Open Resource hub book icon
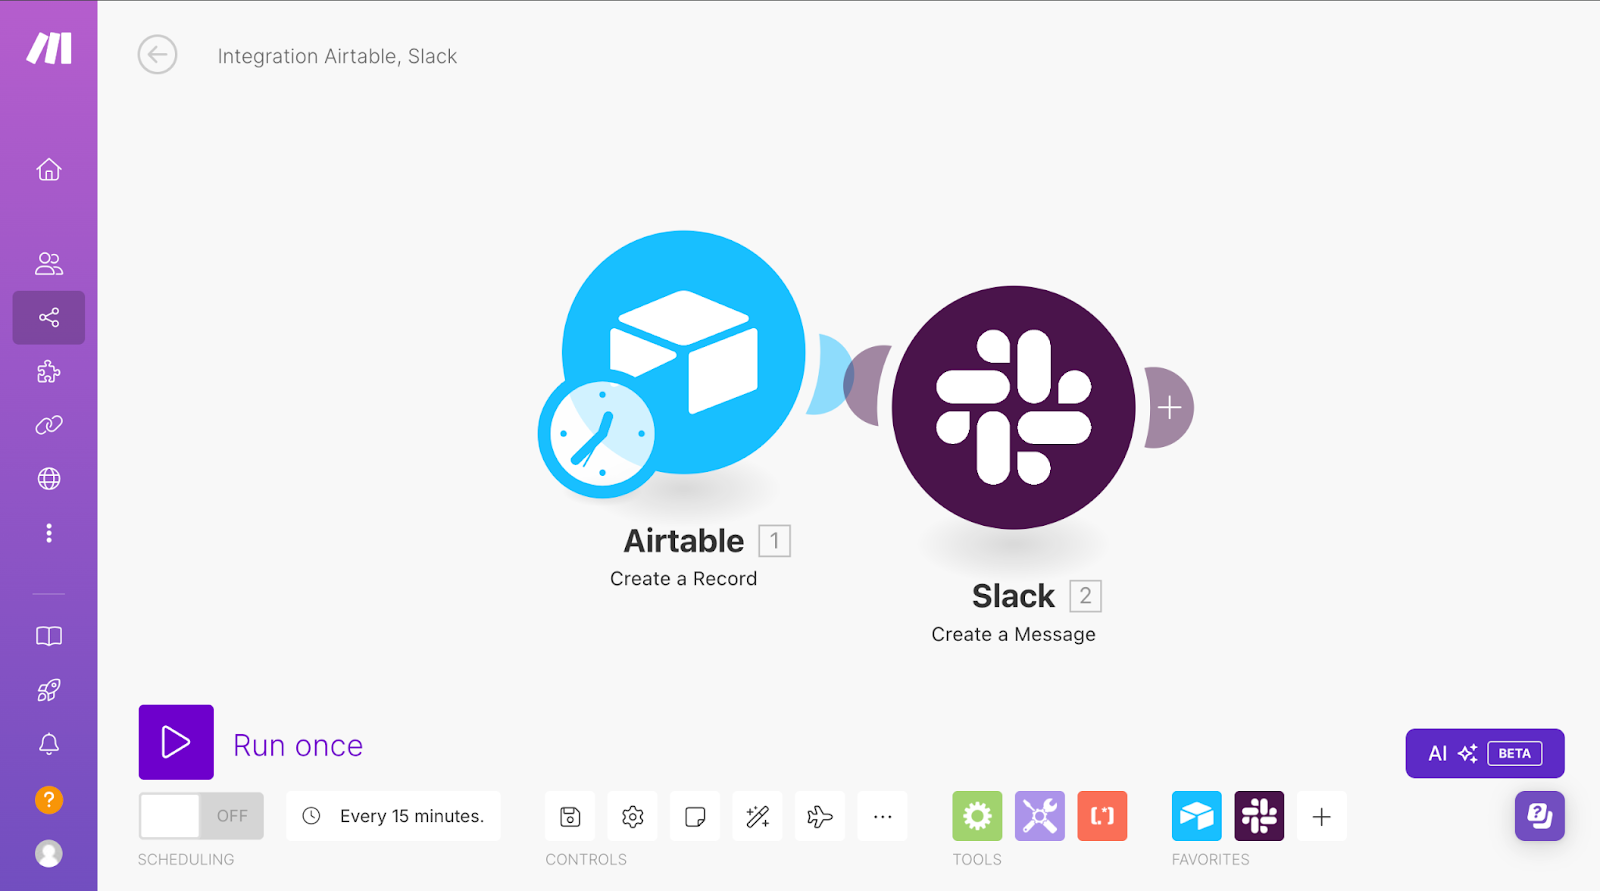Image resolution: width=1600 pixels, height=891 pixels. tap(49, 637)
